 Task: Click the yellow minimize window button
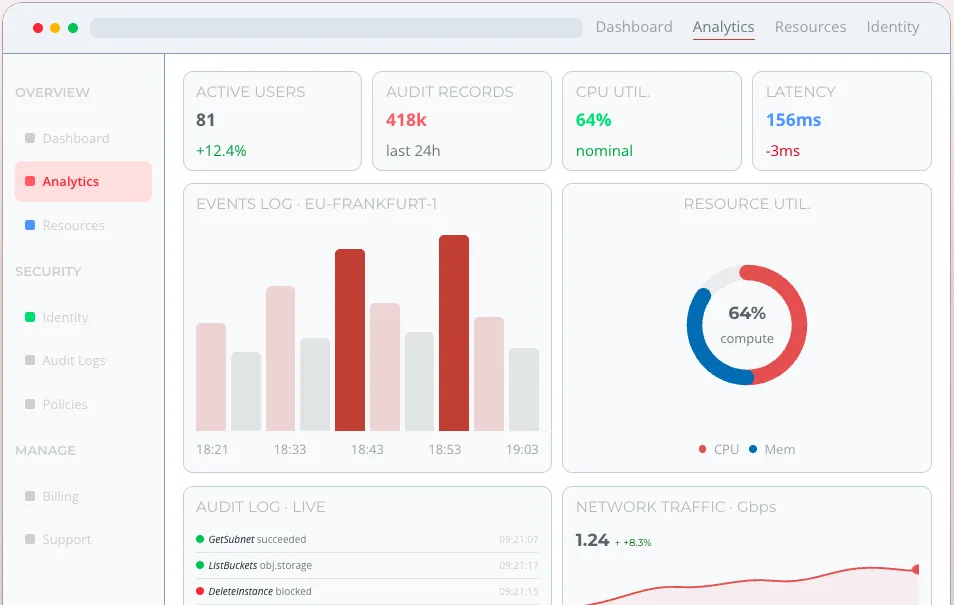tap(55, 28)
